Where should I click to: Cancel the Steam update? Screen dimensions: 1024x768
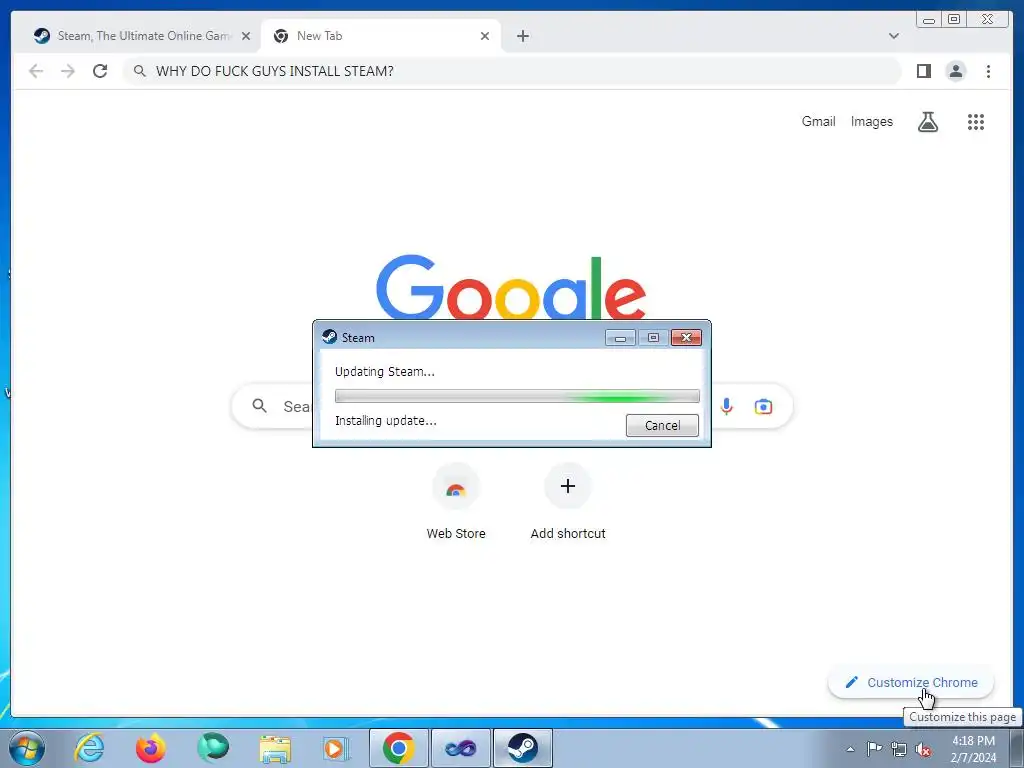[662, 425]
